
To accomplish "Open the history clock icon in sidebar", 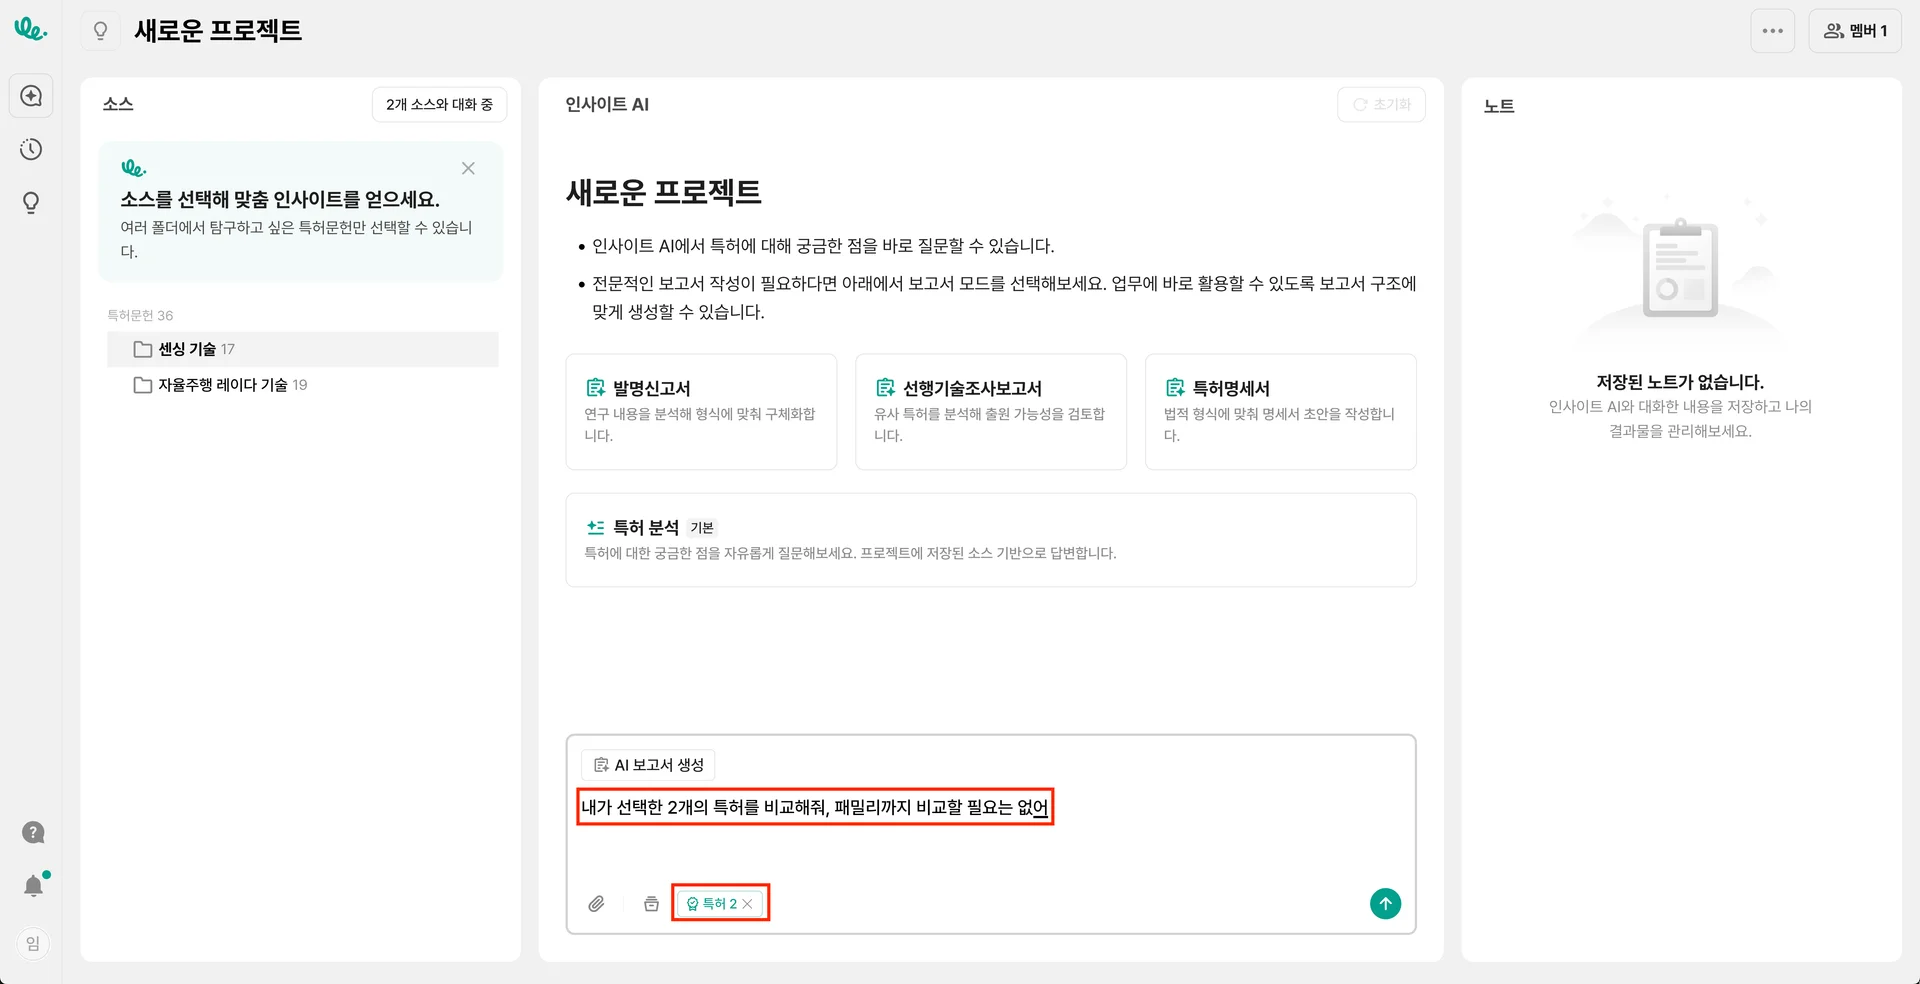I will [31, 150].
